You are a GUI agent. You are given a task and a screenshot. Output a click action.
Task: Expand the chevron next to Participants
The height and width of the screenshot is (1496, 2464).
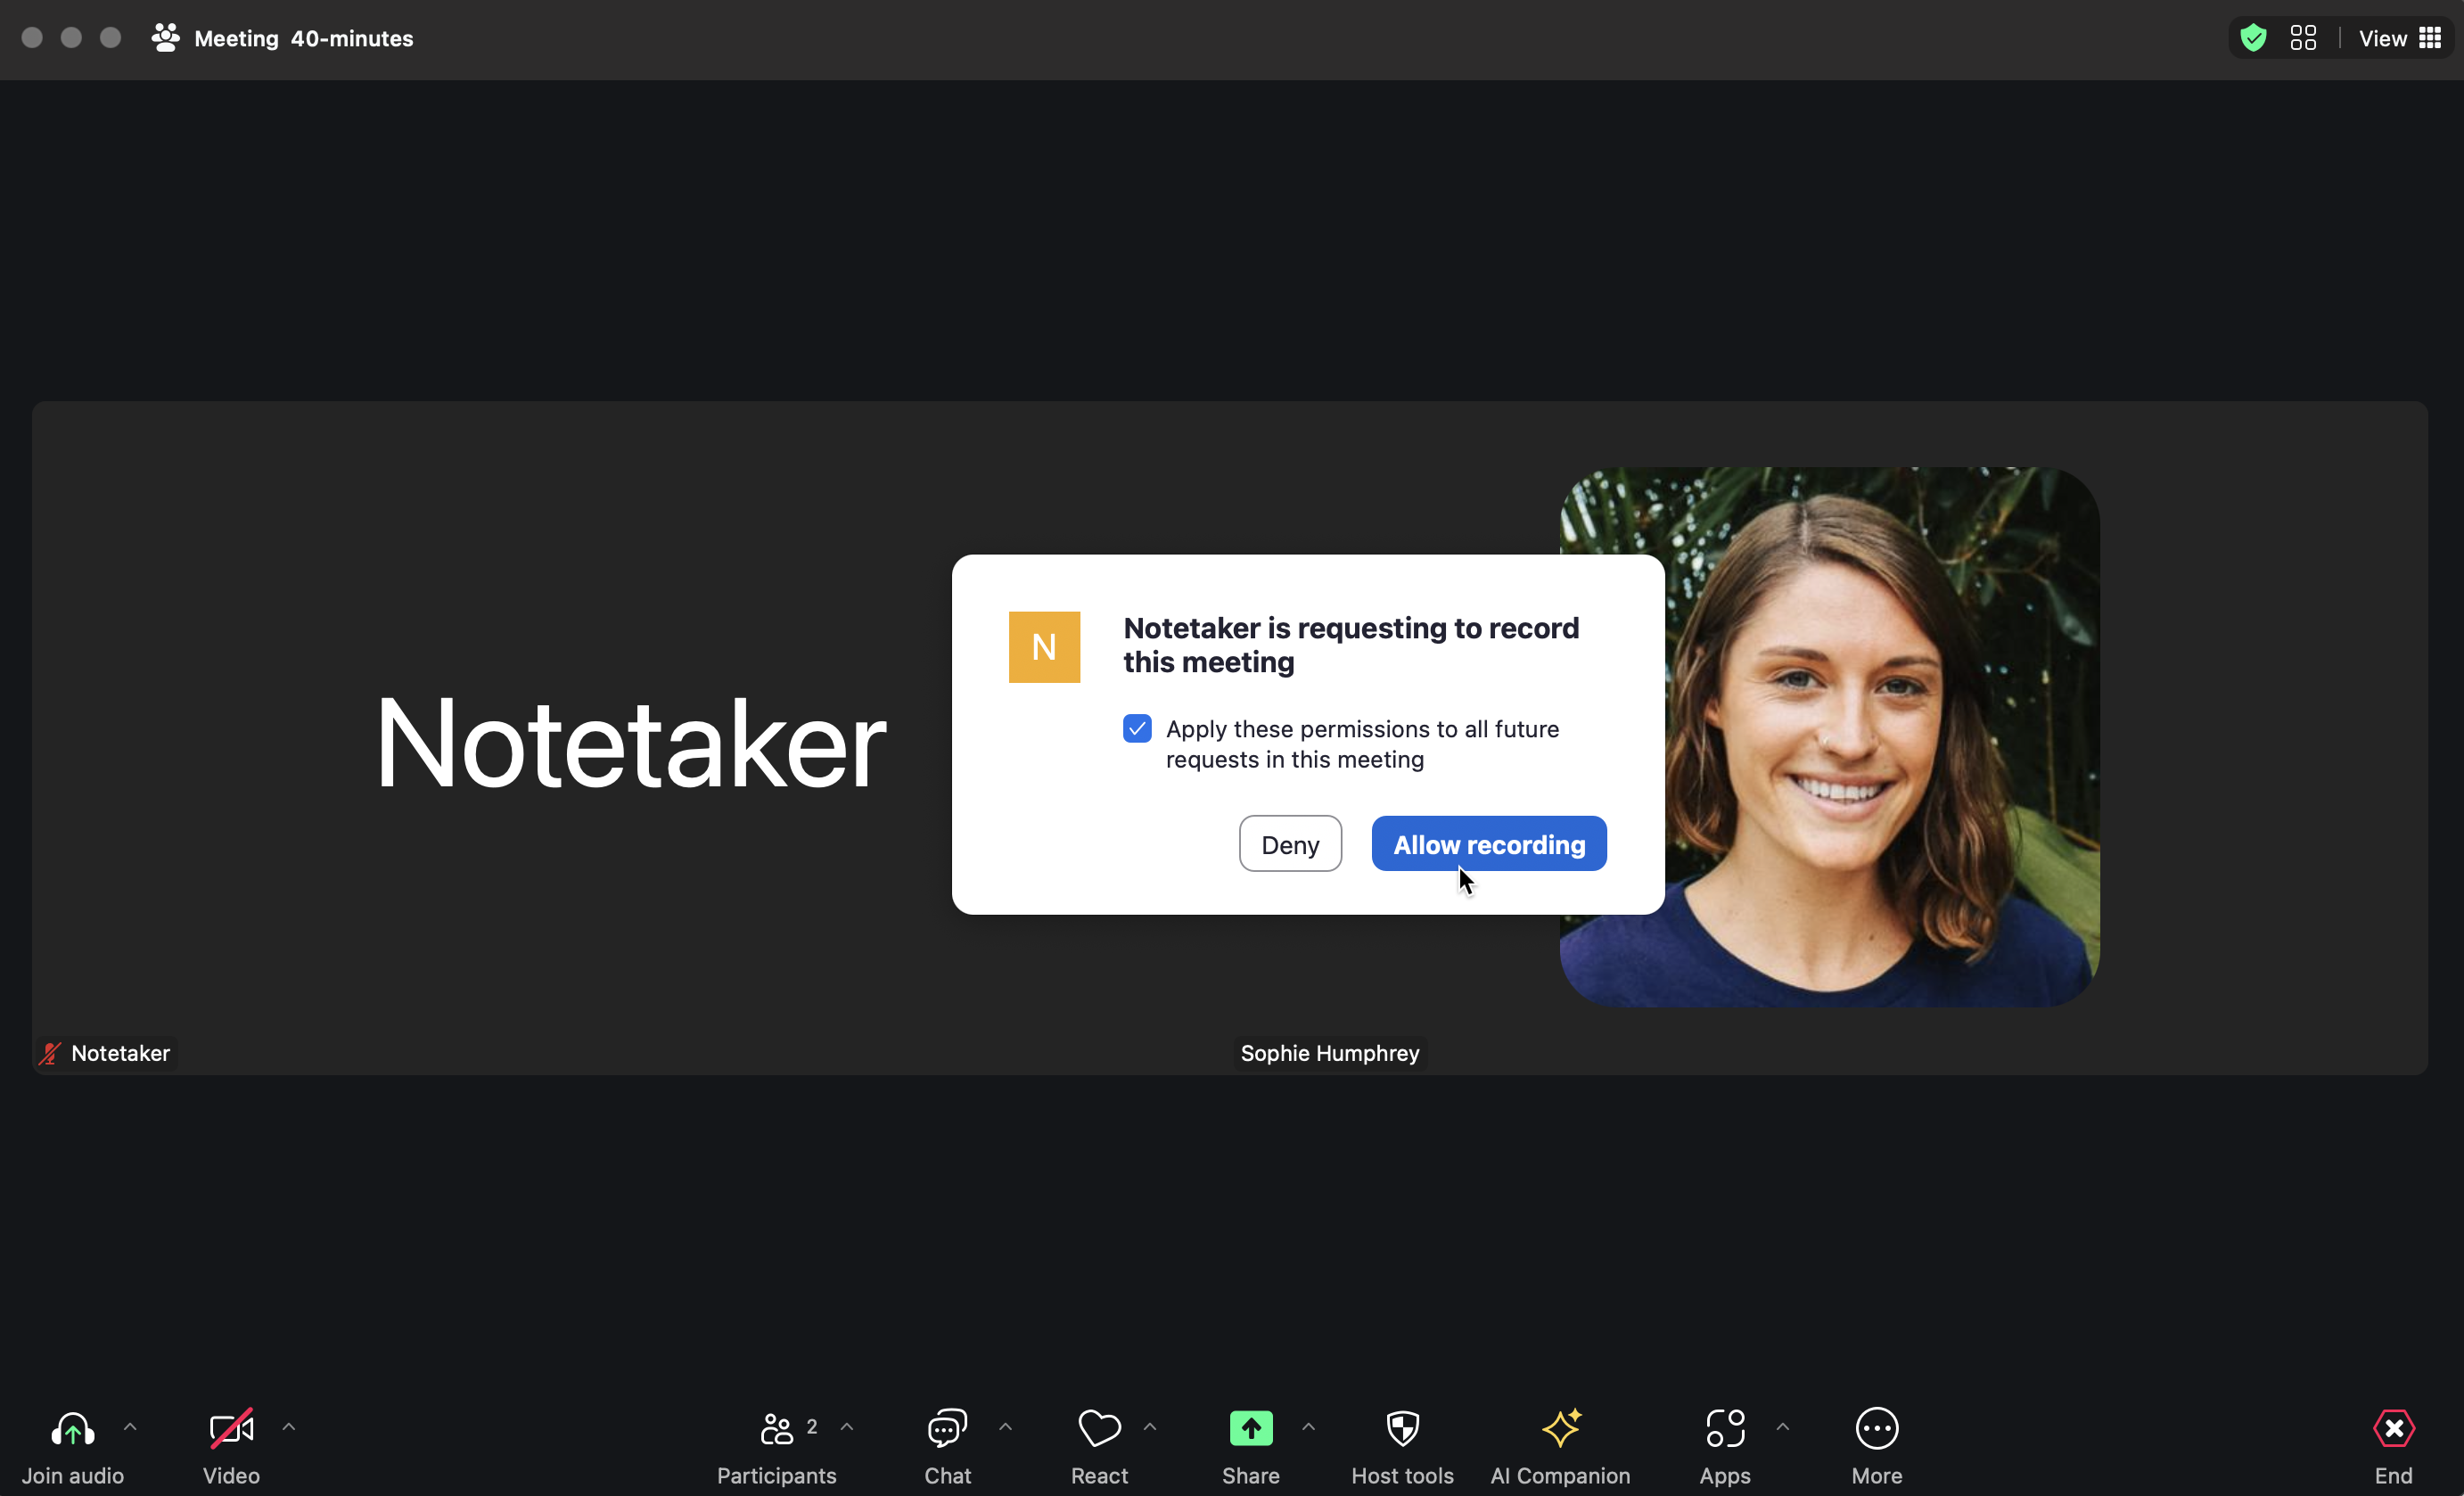tap(847, 1427)
